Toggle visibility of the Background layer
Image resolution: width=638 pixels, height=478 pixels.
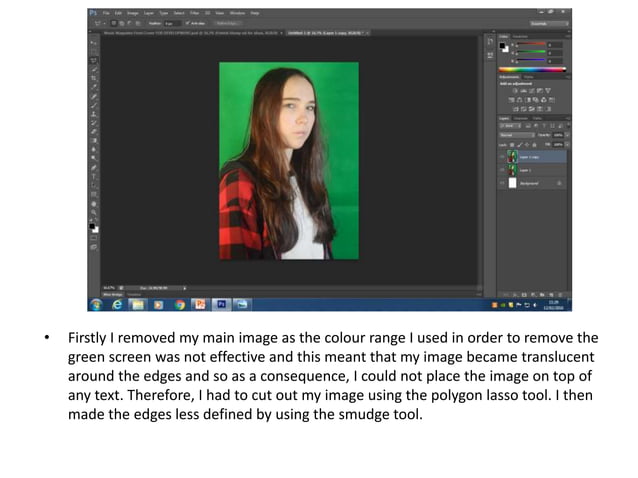(x=502, y=185)
